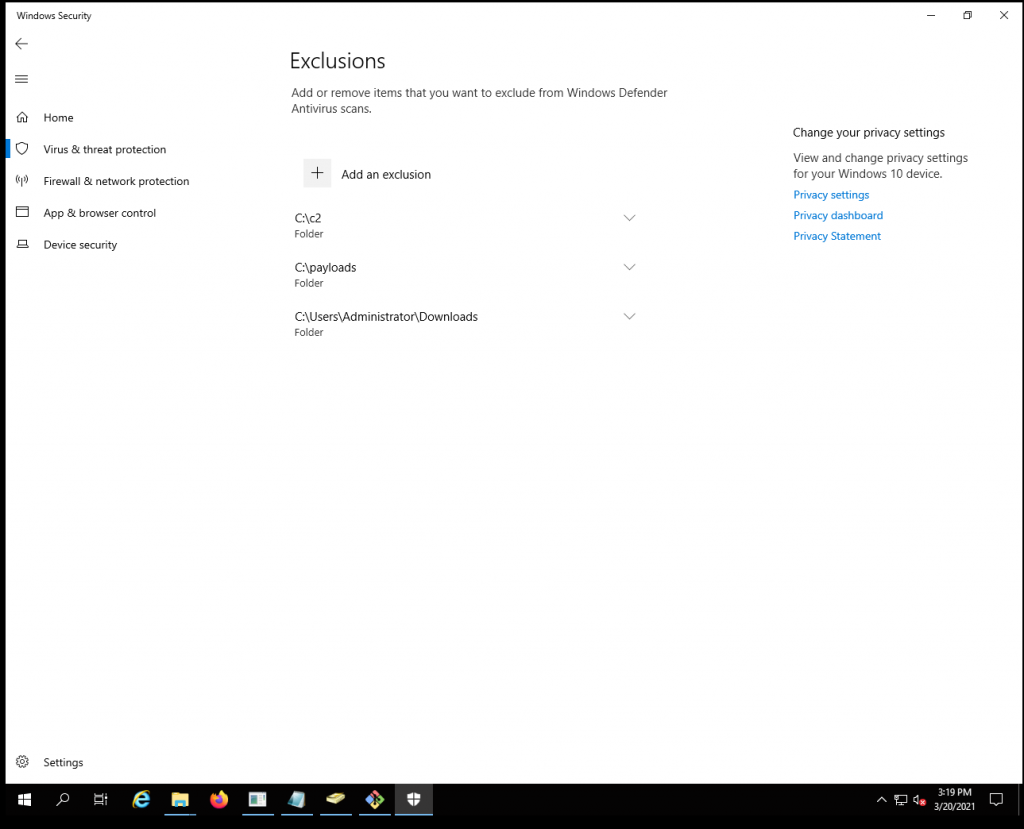
Task: Select Home in the sidebar
Action: [x=58, y=117]
